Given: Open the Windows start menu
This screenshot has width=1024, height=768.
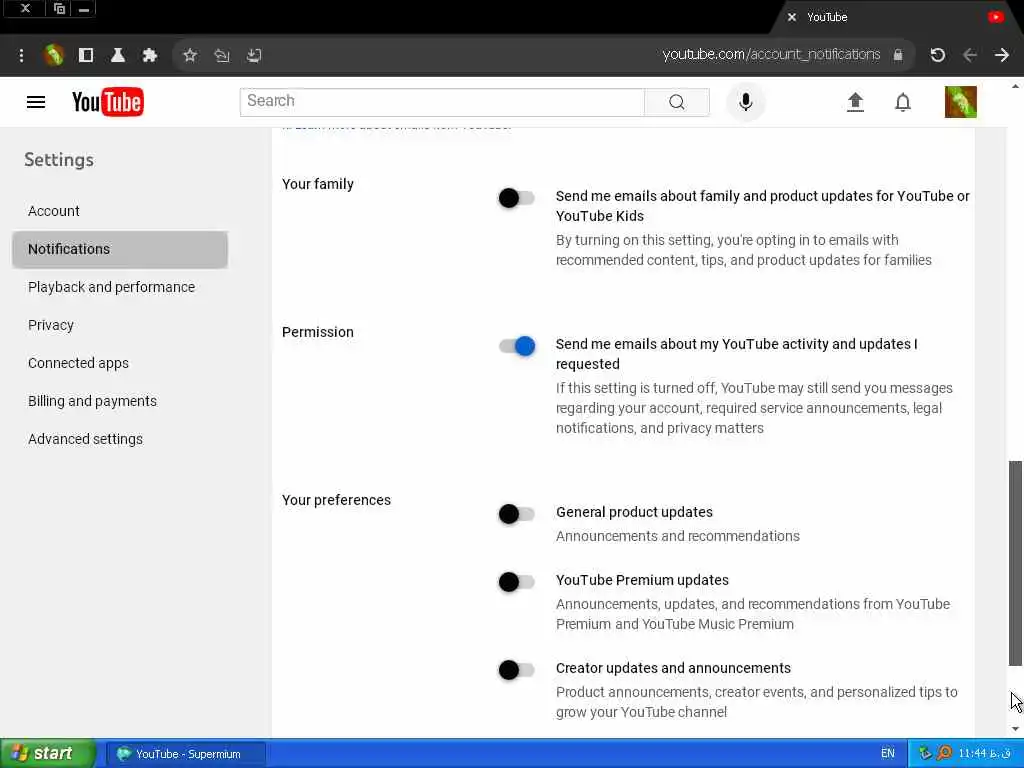Looking at the screenshot, I should pyautogui.click(x=47, y=753).
